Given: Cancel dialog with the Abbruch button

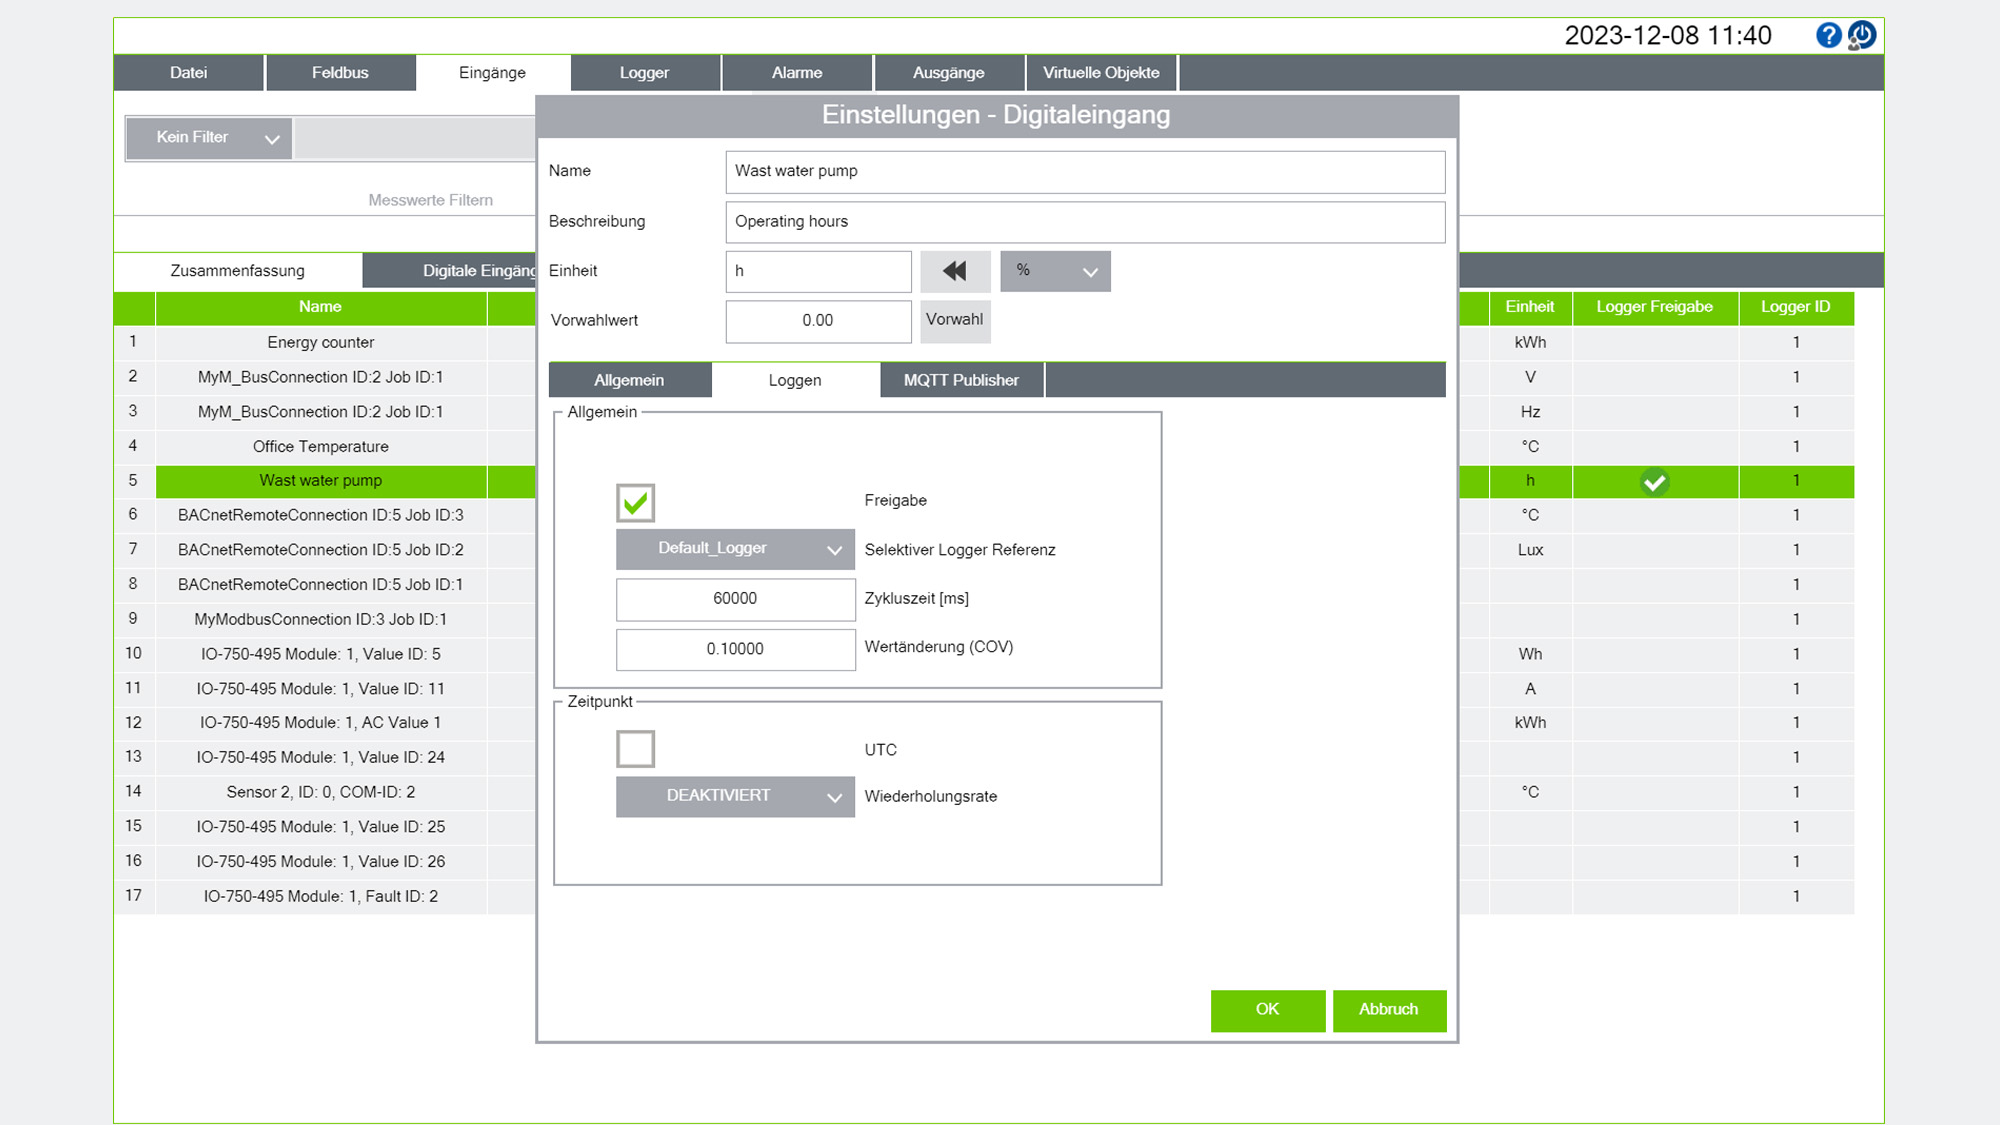Looking at the screenshot, I should (x=1389, y=1010).
